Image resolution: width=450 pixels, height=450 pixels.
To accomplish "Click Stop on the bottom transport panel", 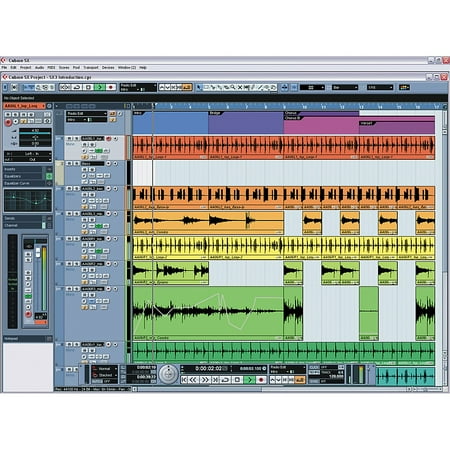I will tap(237, 380).
